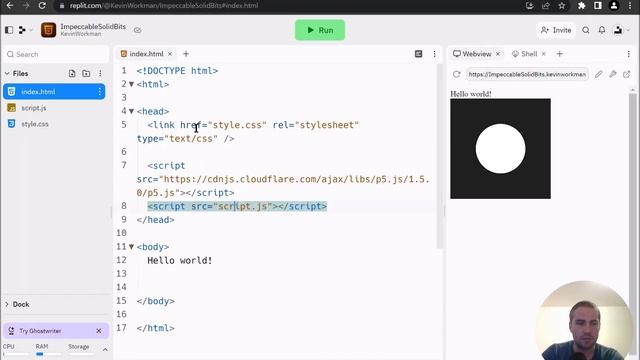The width and height of the screenshot is (640, 360).
Task: Fold the body tag on line 11
Action: click(131, 247)
